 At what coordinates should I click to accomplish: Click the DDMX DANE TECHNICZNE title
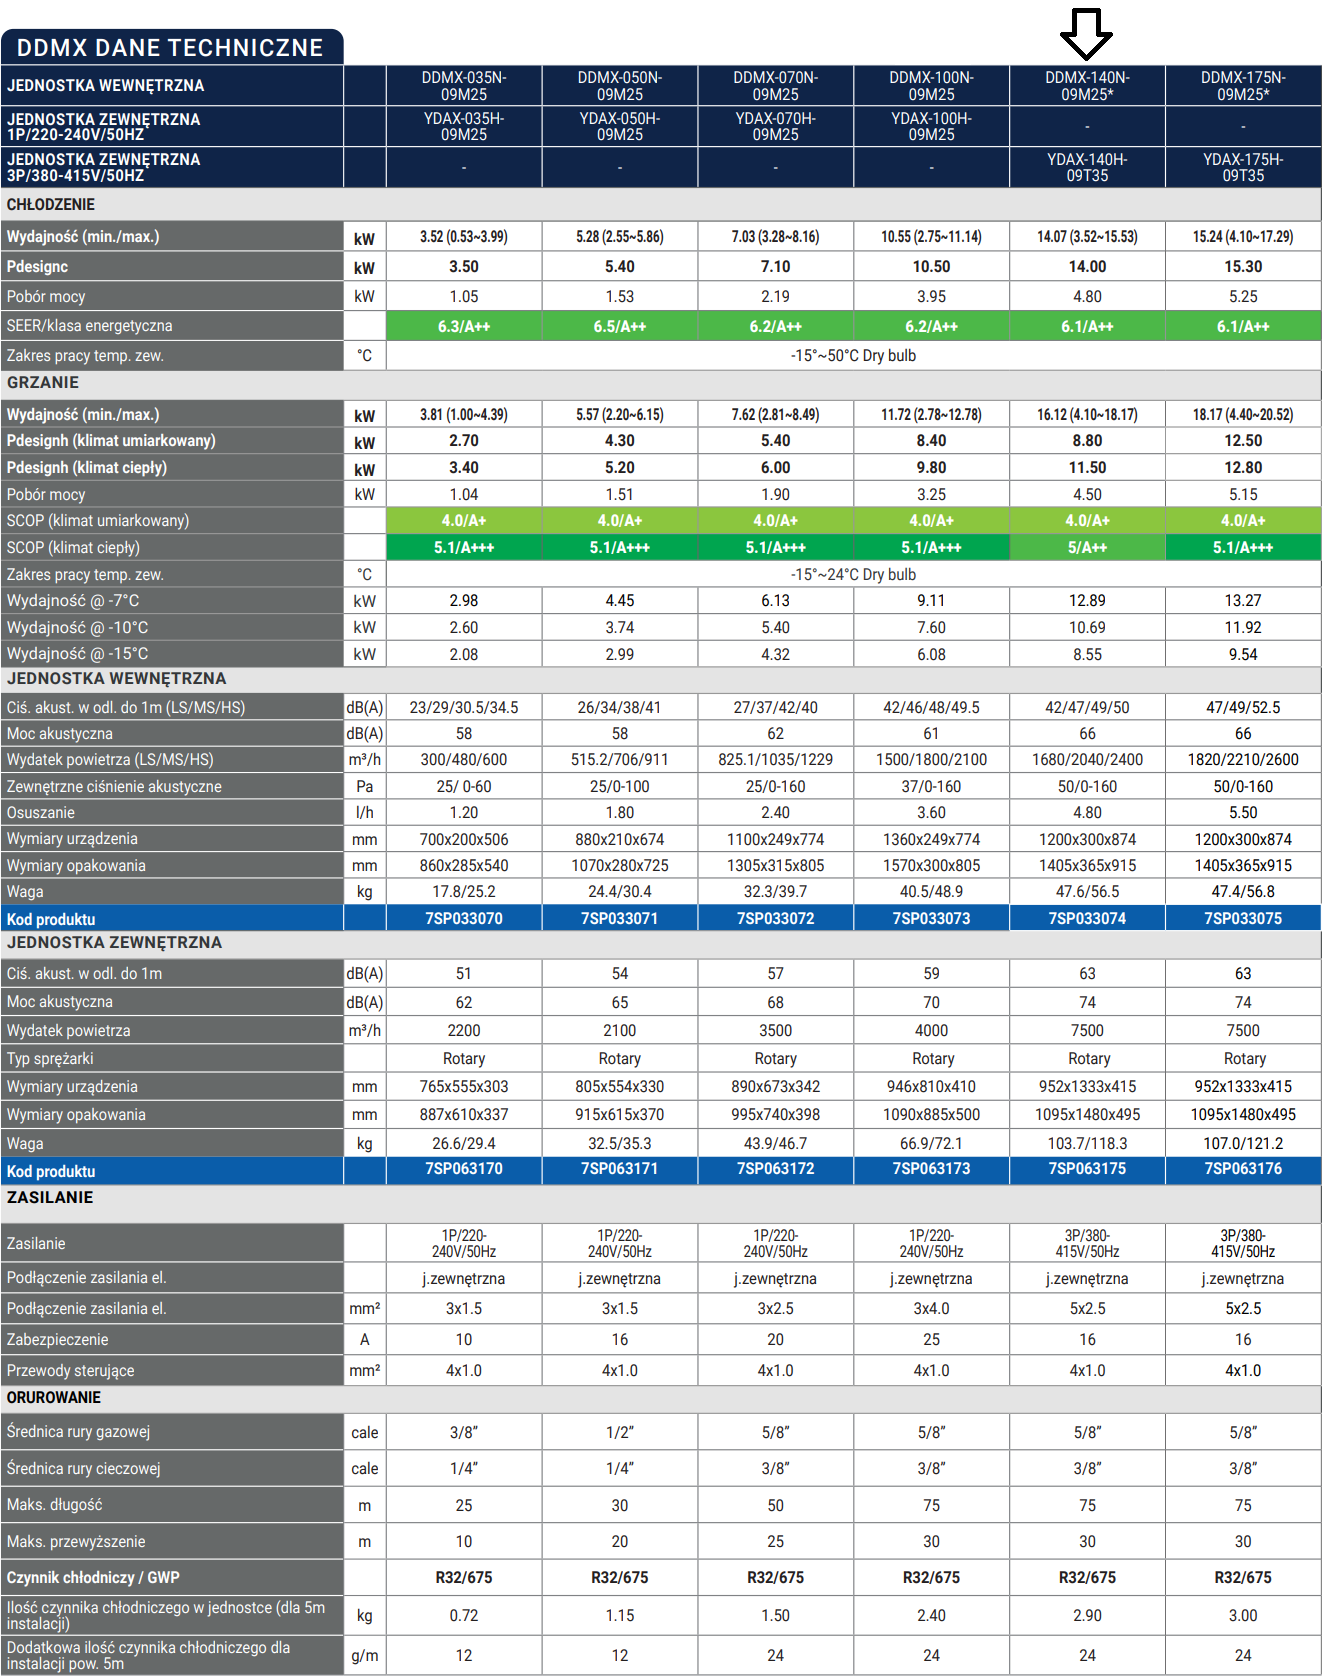(170, 48)
